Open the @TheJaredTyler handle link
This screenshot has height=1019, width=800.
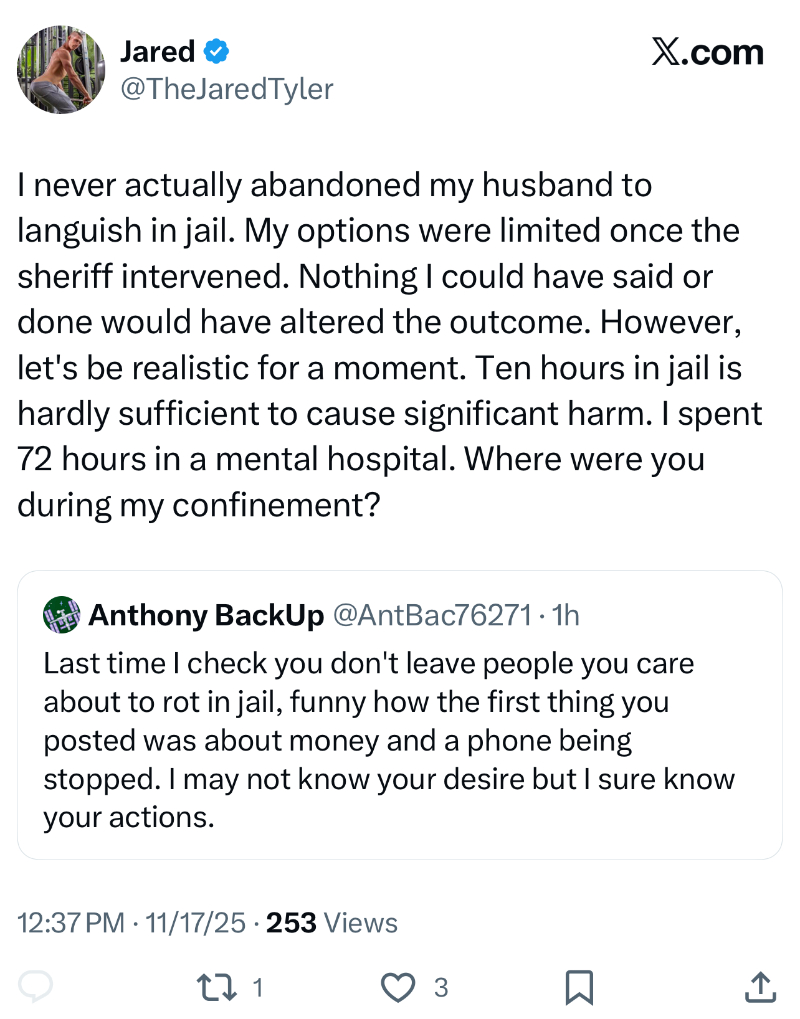coord(227,89)
